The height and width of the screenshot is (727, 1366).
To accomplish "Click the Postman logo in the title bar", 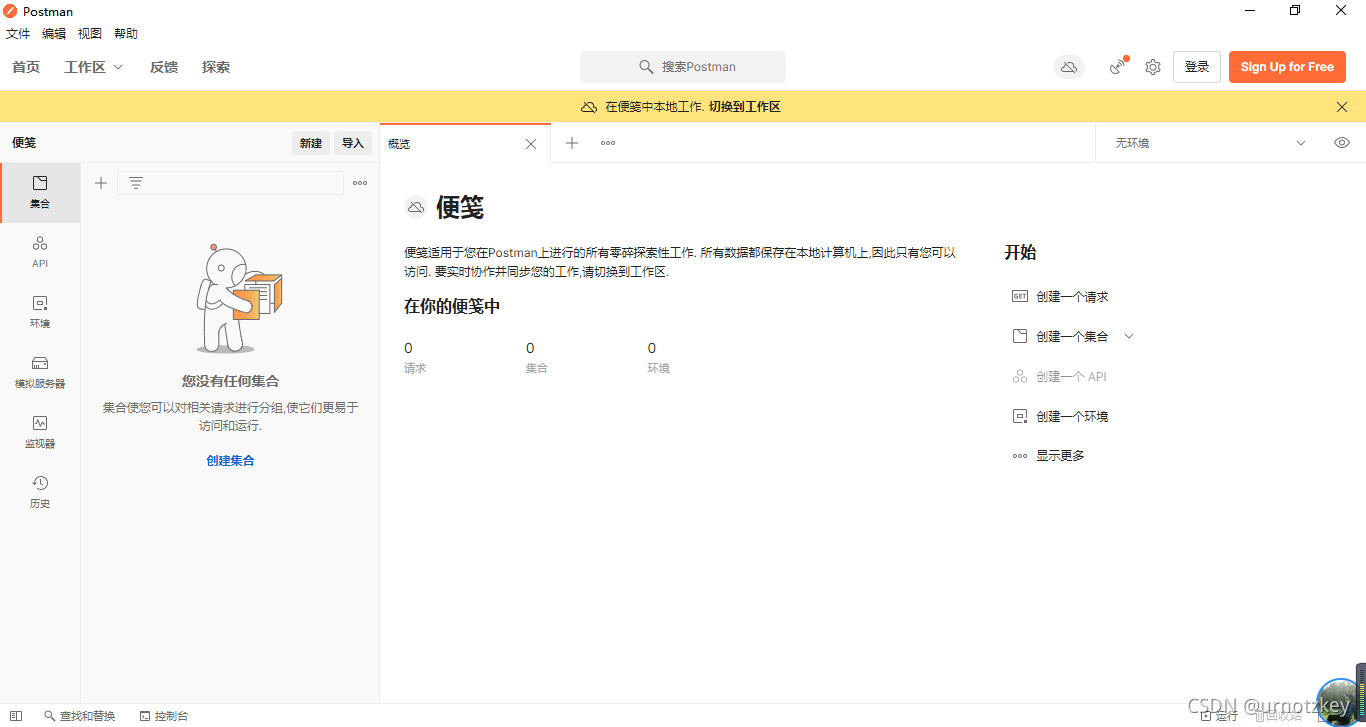I will tap(11, 11).
